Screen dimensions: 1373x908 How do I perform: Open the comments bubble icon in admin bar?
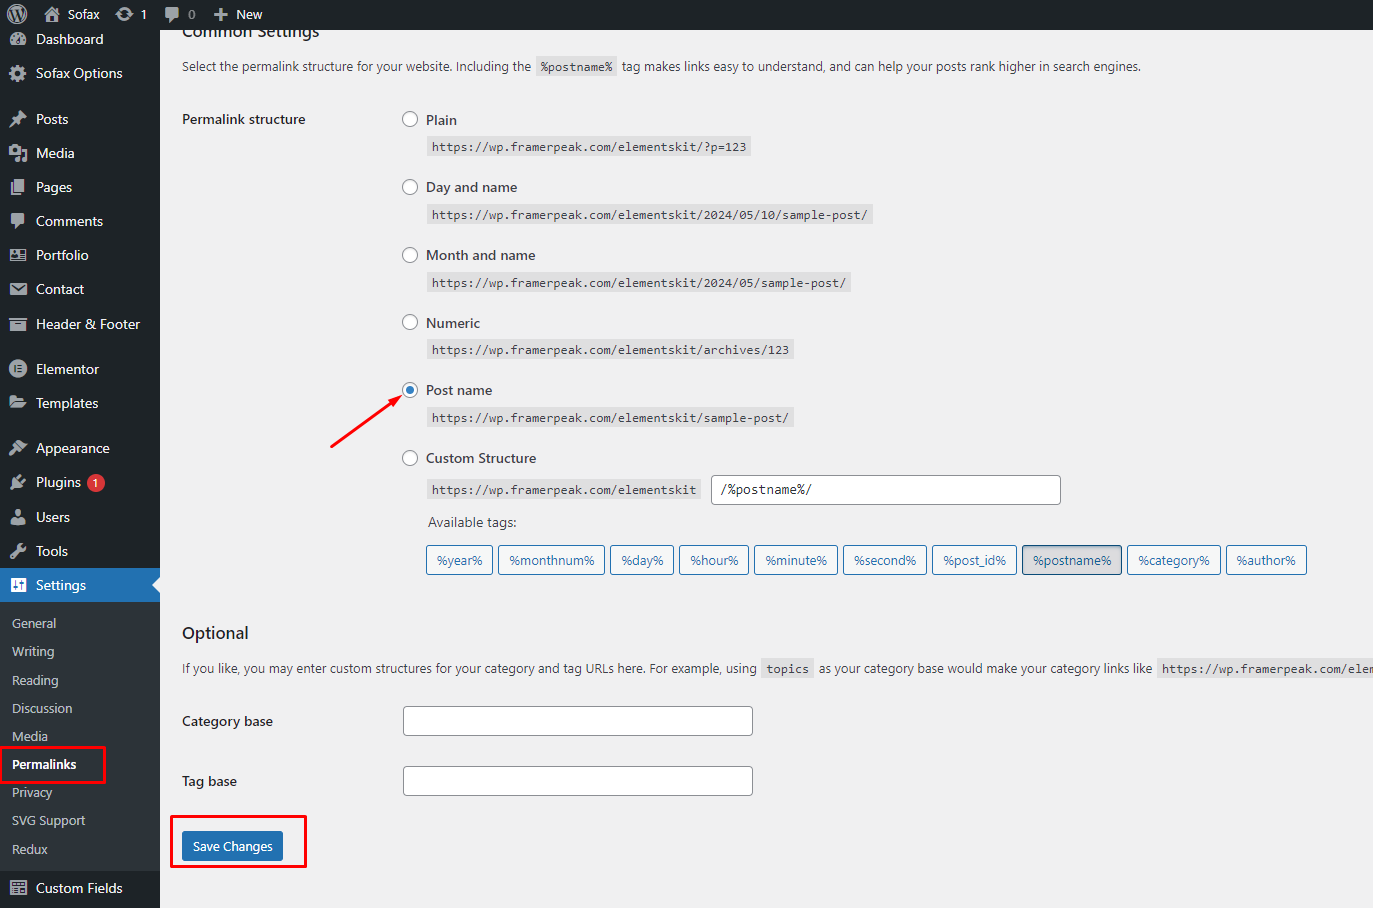click(x=172, y=14)
